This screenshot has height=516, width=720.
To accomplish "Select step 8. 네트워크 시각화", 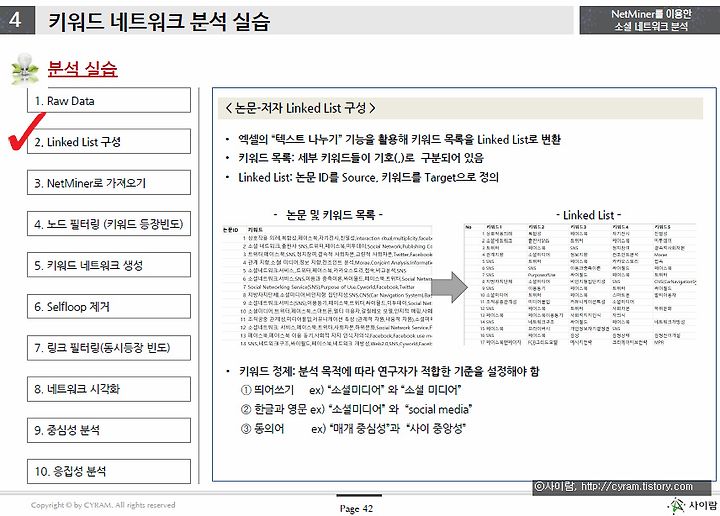I will (109, 389).
